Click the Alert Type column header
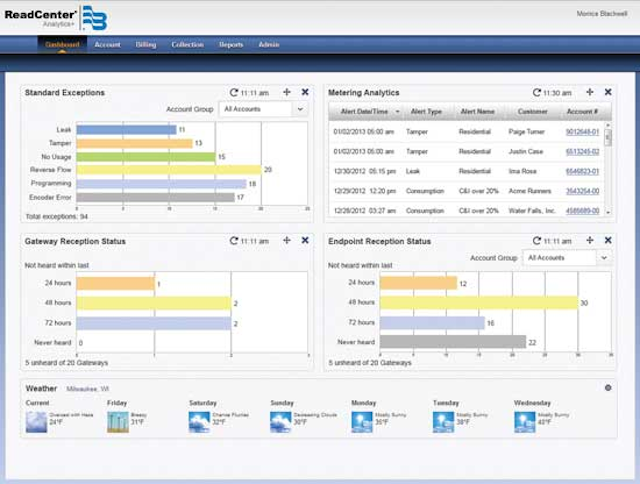Screen dimensions: 640x484 tap(426, 111)
